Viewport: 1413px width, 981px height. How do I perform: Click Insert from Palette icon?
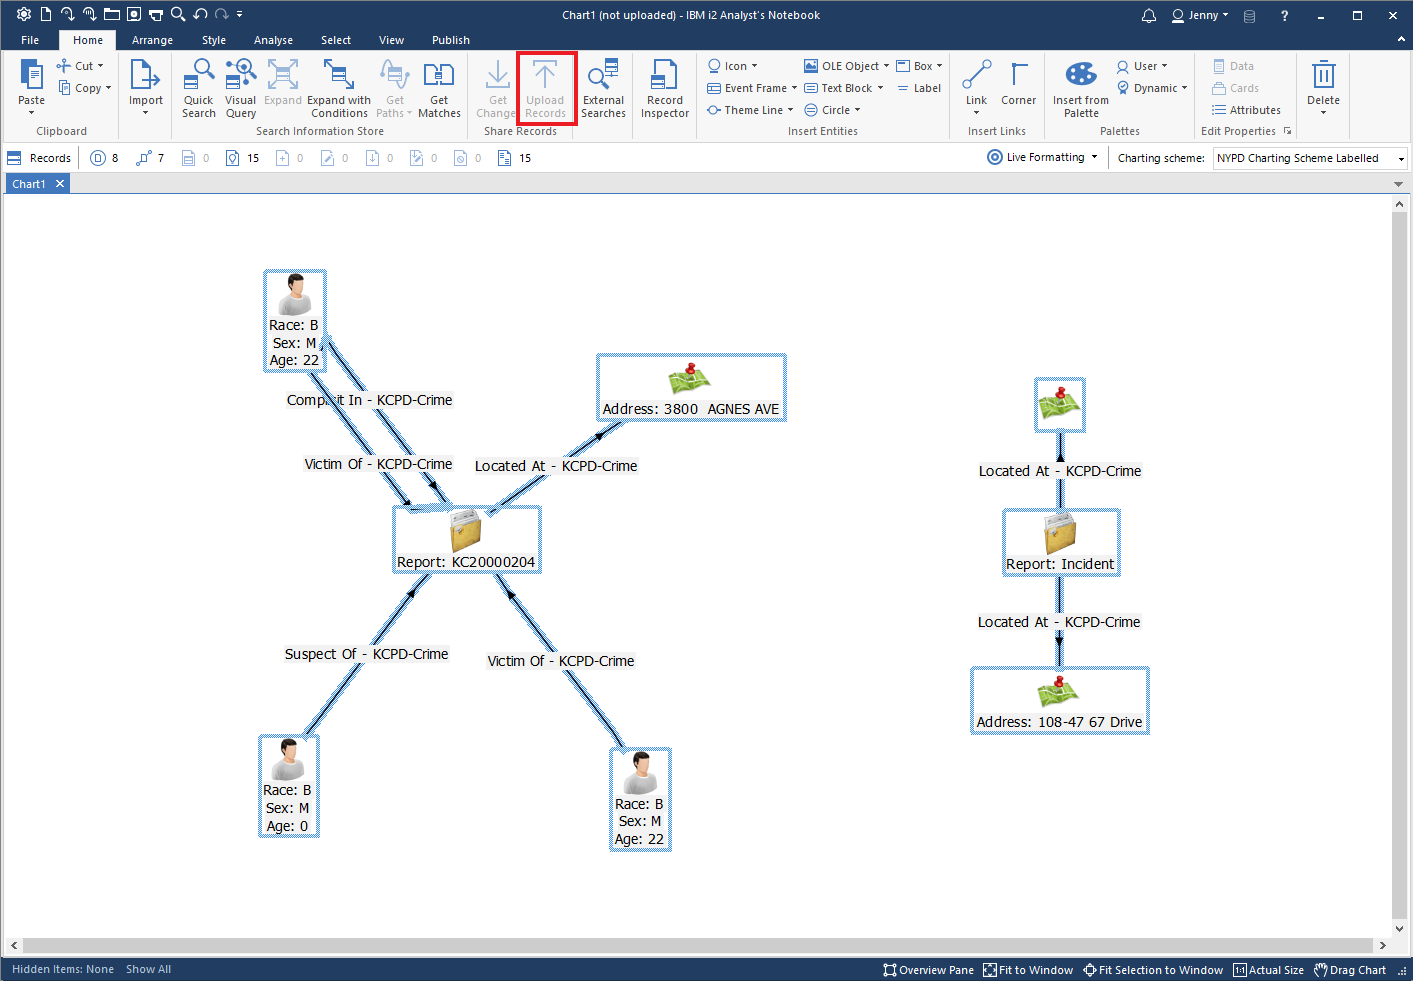pos(1080,77)
